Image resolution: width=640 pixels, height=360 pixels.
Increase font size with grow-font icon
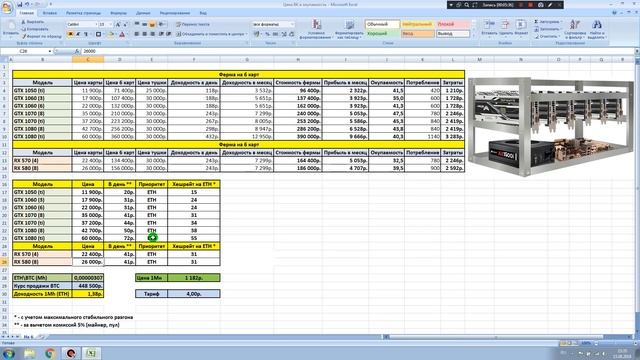point(118,24)
